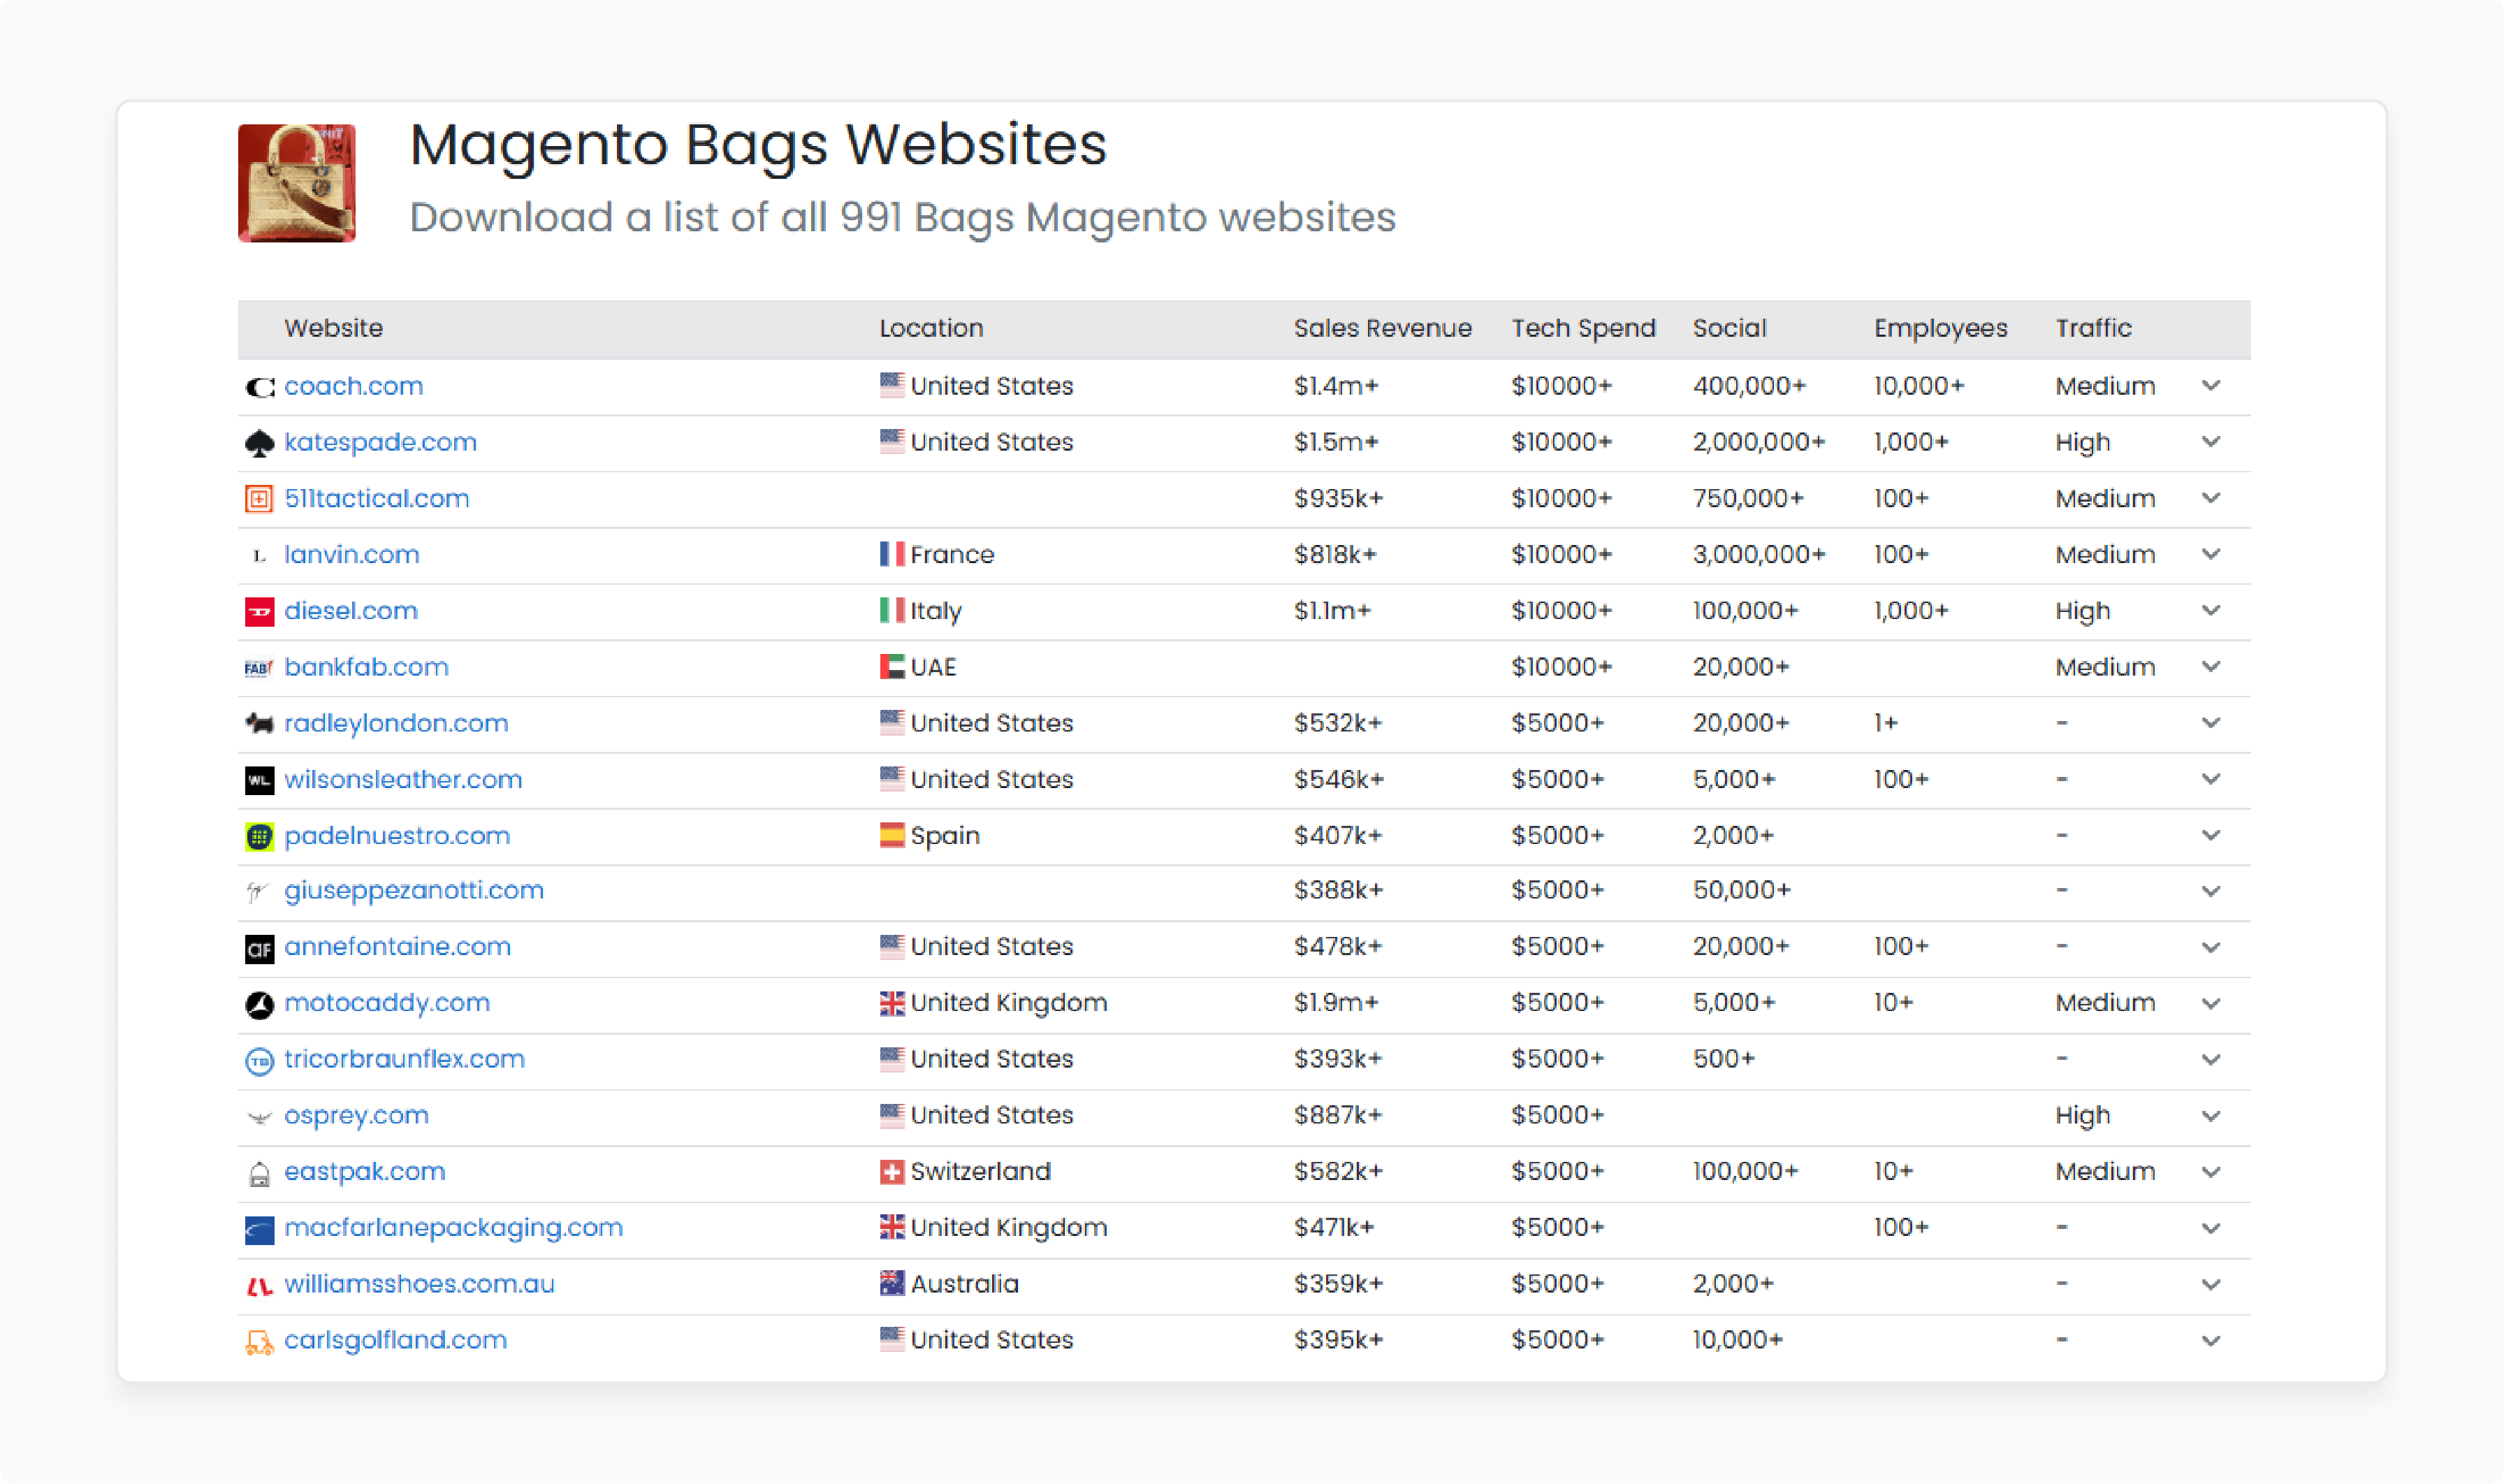The height and width of the screenshot is (1484, 2504).
Task: Open the coach.com link
Action: tap(353, 386)
